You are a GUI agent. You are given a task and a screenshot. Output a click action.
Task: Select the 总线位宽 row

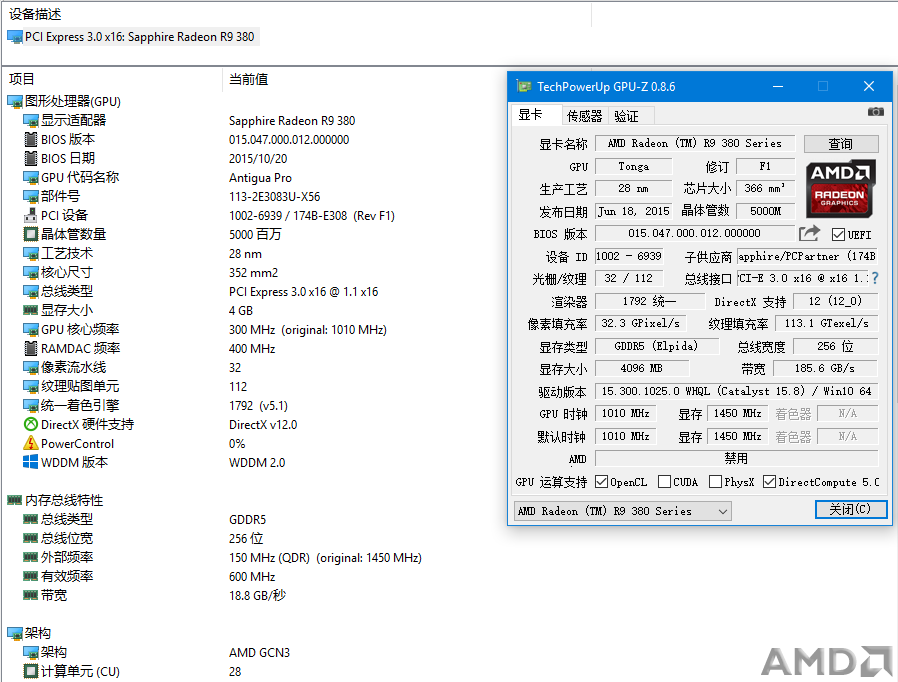pyautogui.click(x=143, y=538)
